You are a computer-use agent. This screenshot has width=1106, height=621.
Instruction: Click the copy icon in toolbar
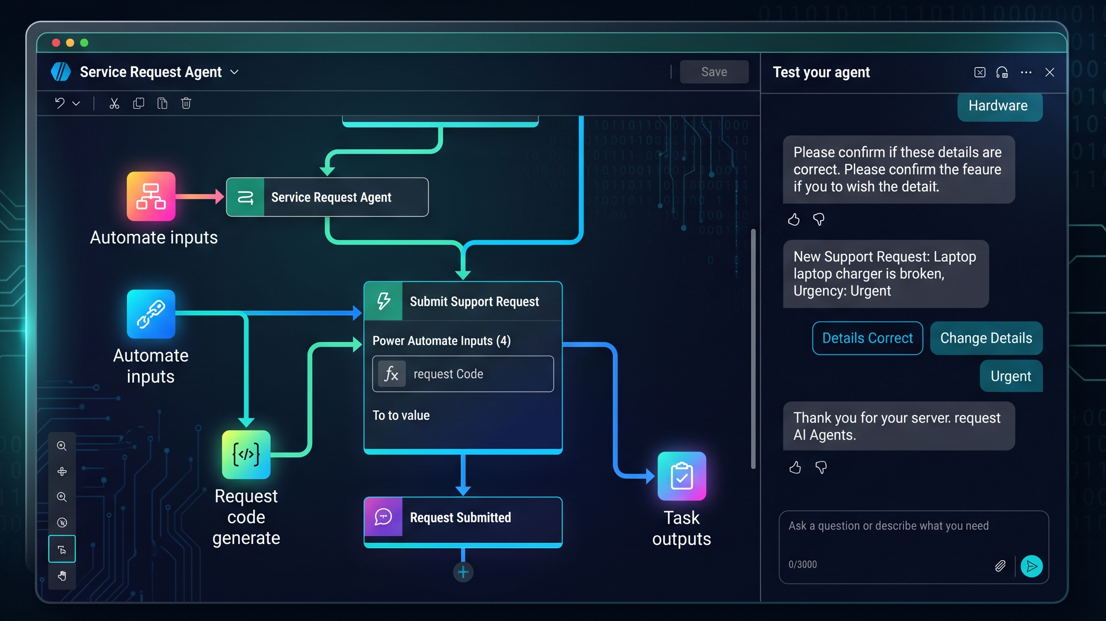click(x=138, y=103)
